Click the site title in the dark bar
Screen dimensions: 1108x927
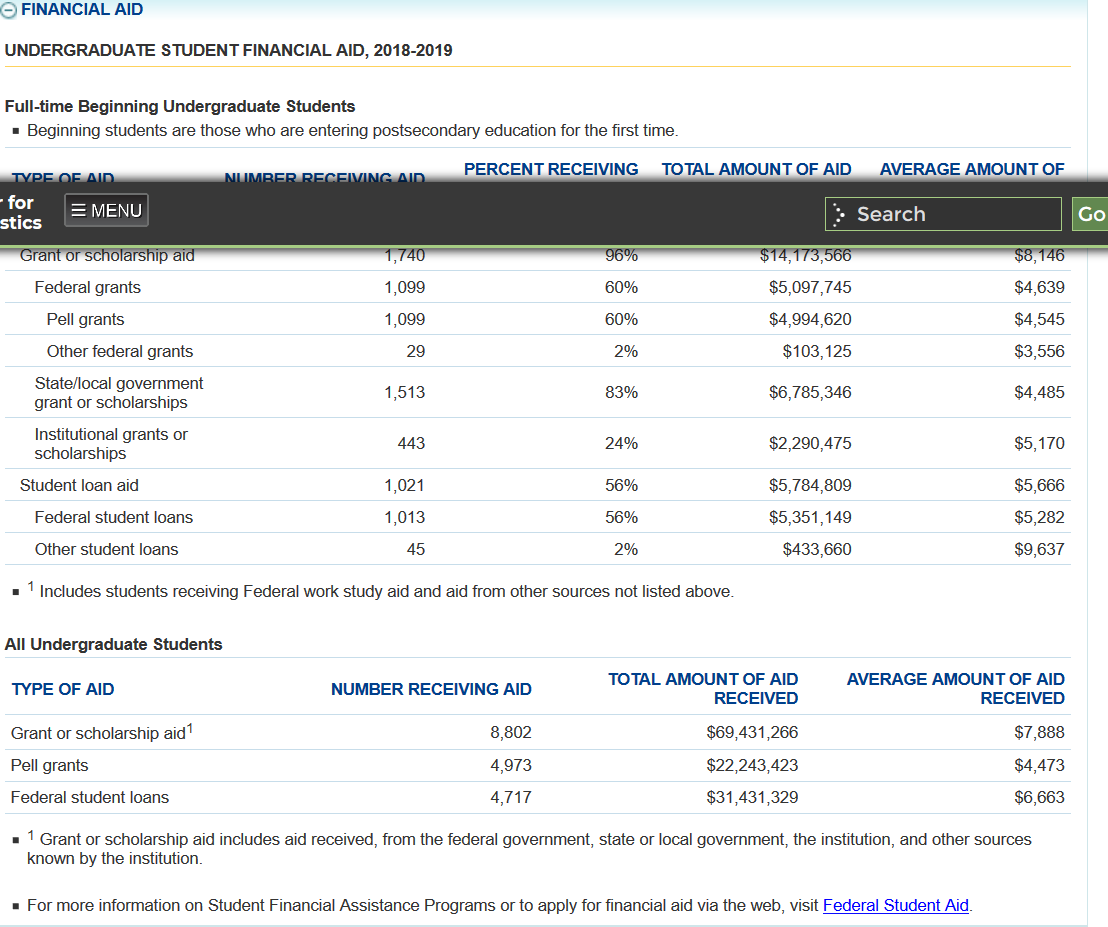(22, 212)
